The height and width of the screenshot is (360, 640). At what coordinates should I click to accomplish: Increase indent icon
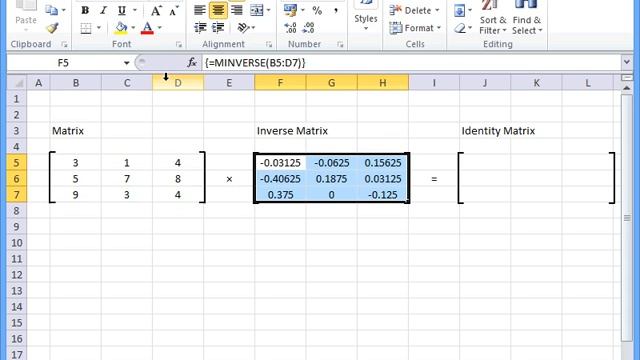tap(218, 27)
